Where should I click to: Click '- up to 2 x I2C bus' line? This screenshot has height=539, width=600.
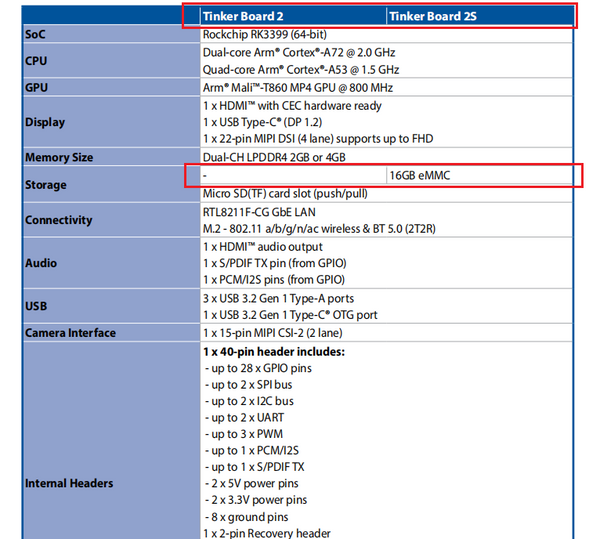(x=249, y=401)
